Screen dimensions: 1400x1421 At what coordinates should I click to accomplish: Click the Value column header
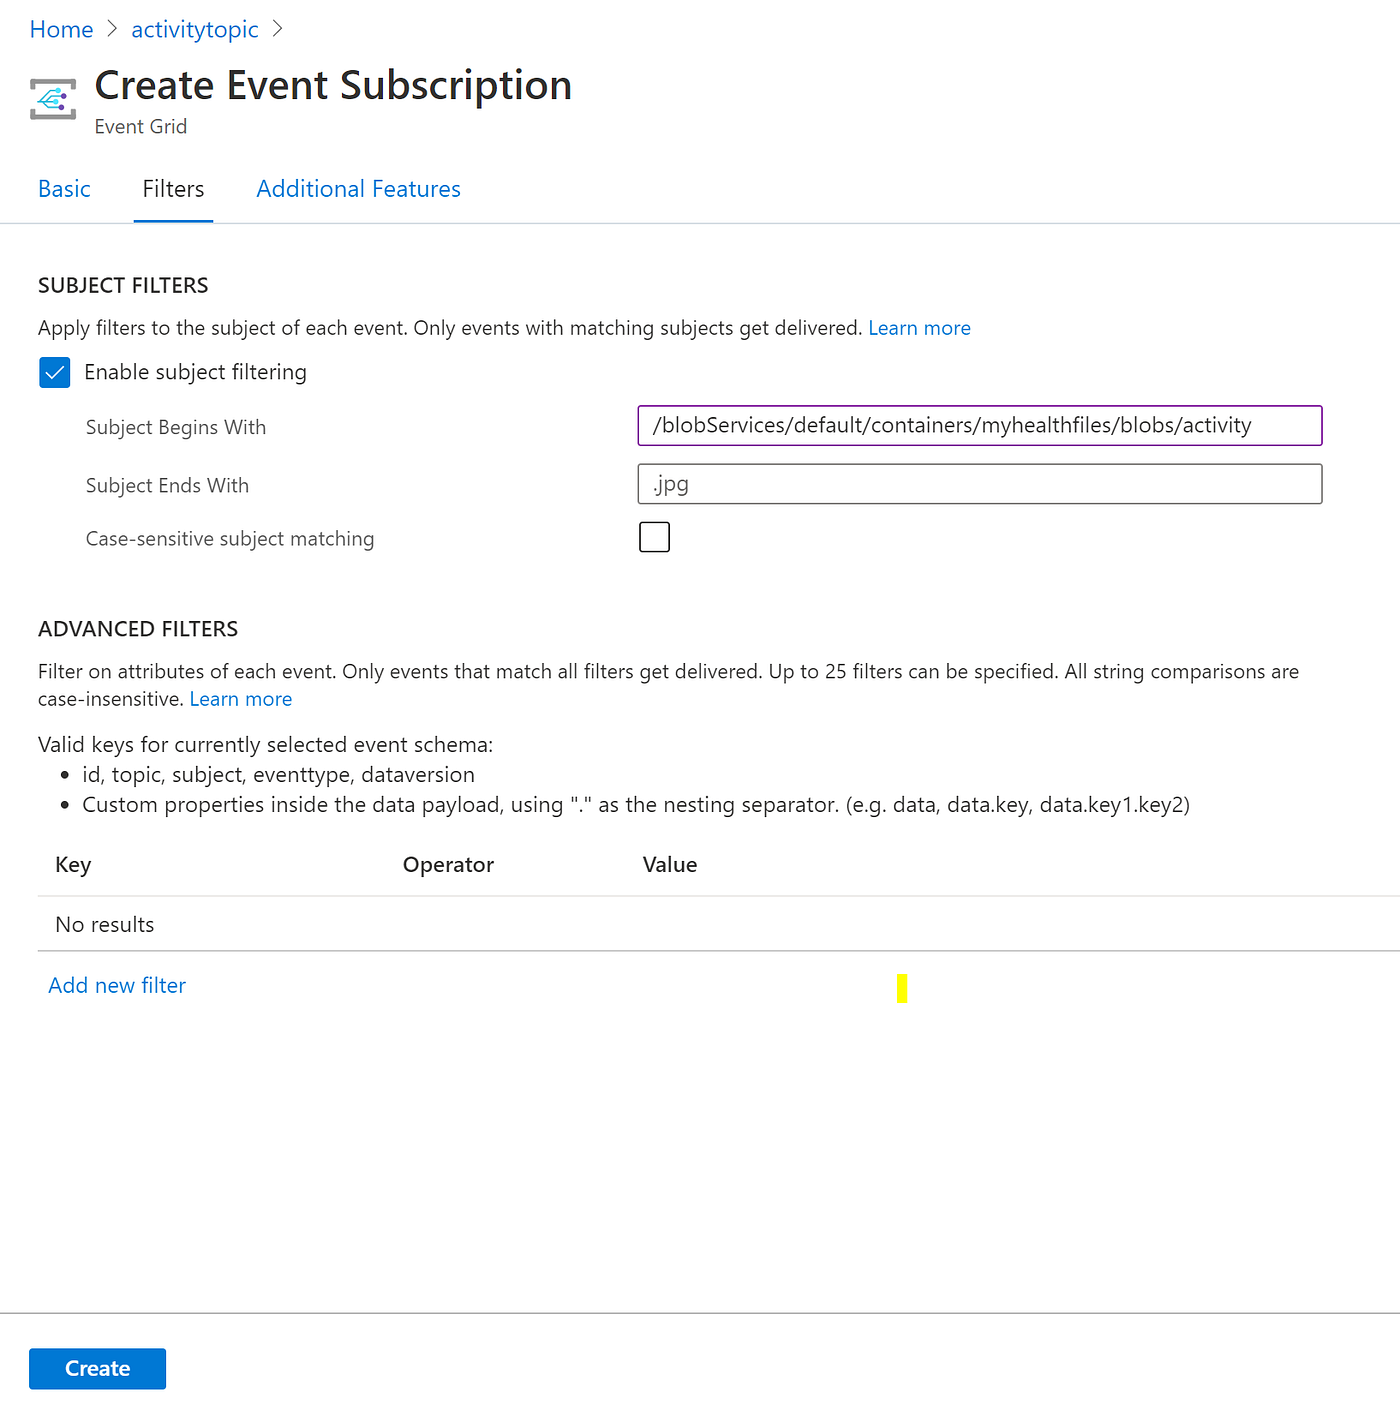pos(670,864)
